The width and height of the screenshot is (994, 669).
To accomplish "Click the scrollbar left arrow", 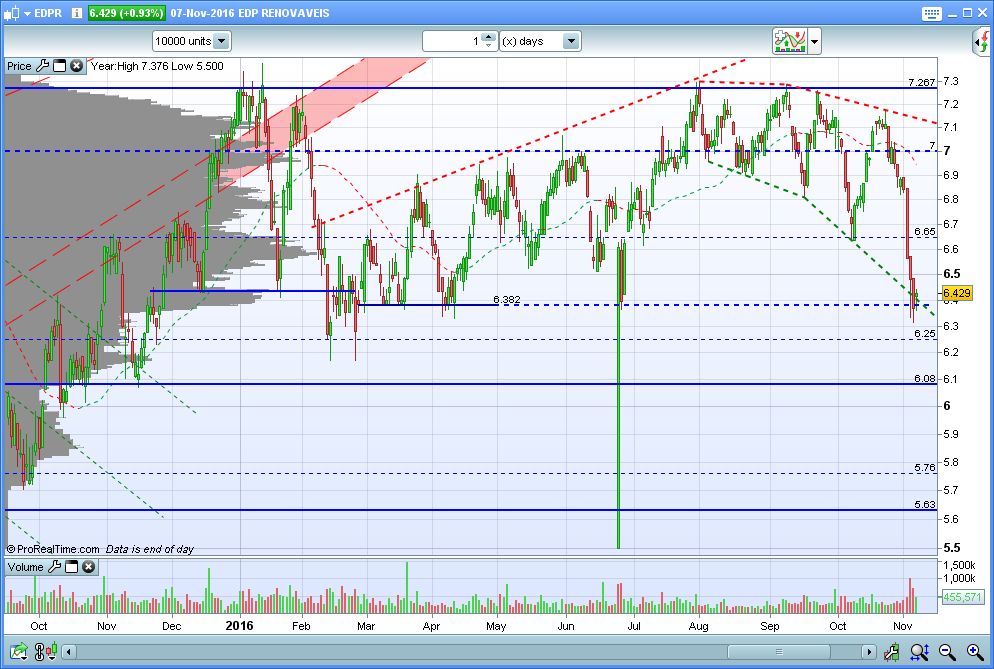I will point(68,652).
